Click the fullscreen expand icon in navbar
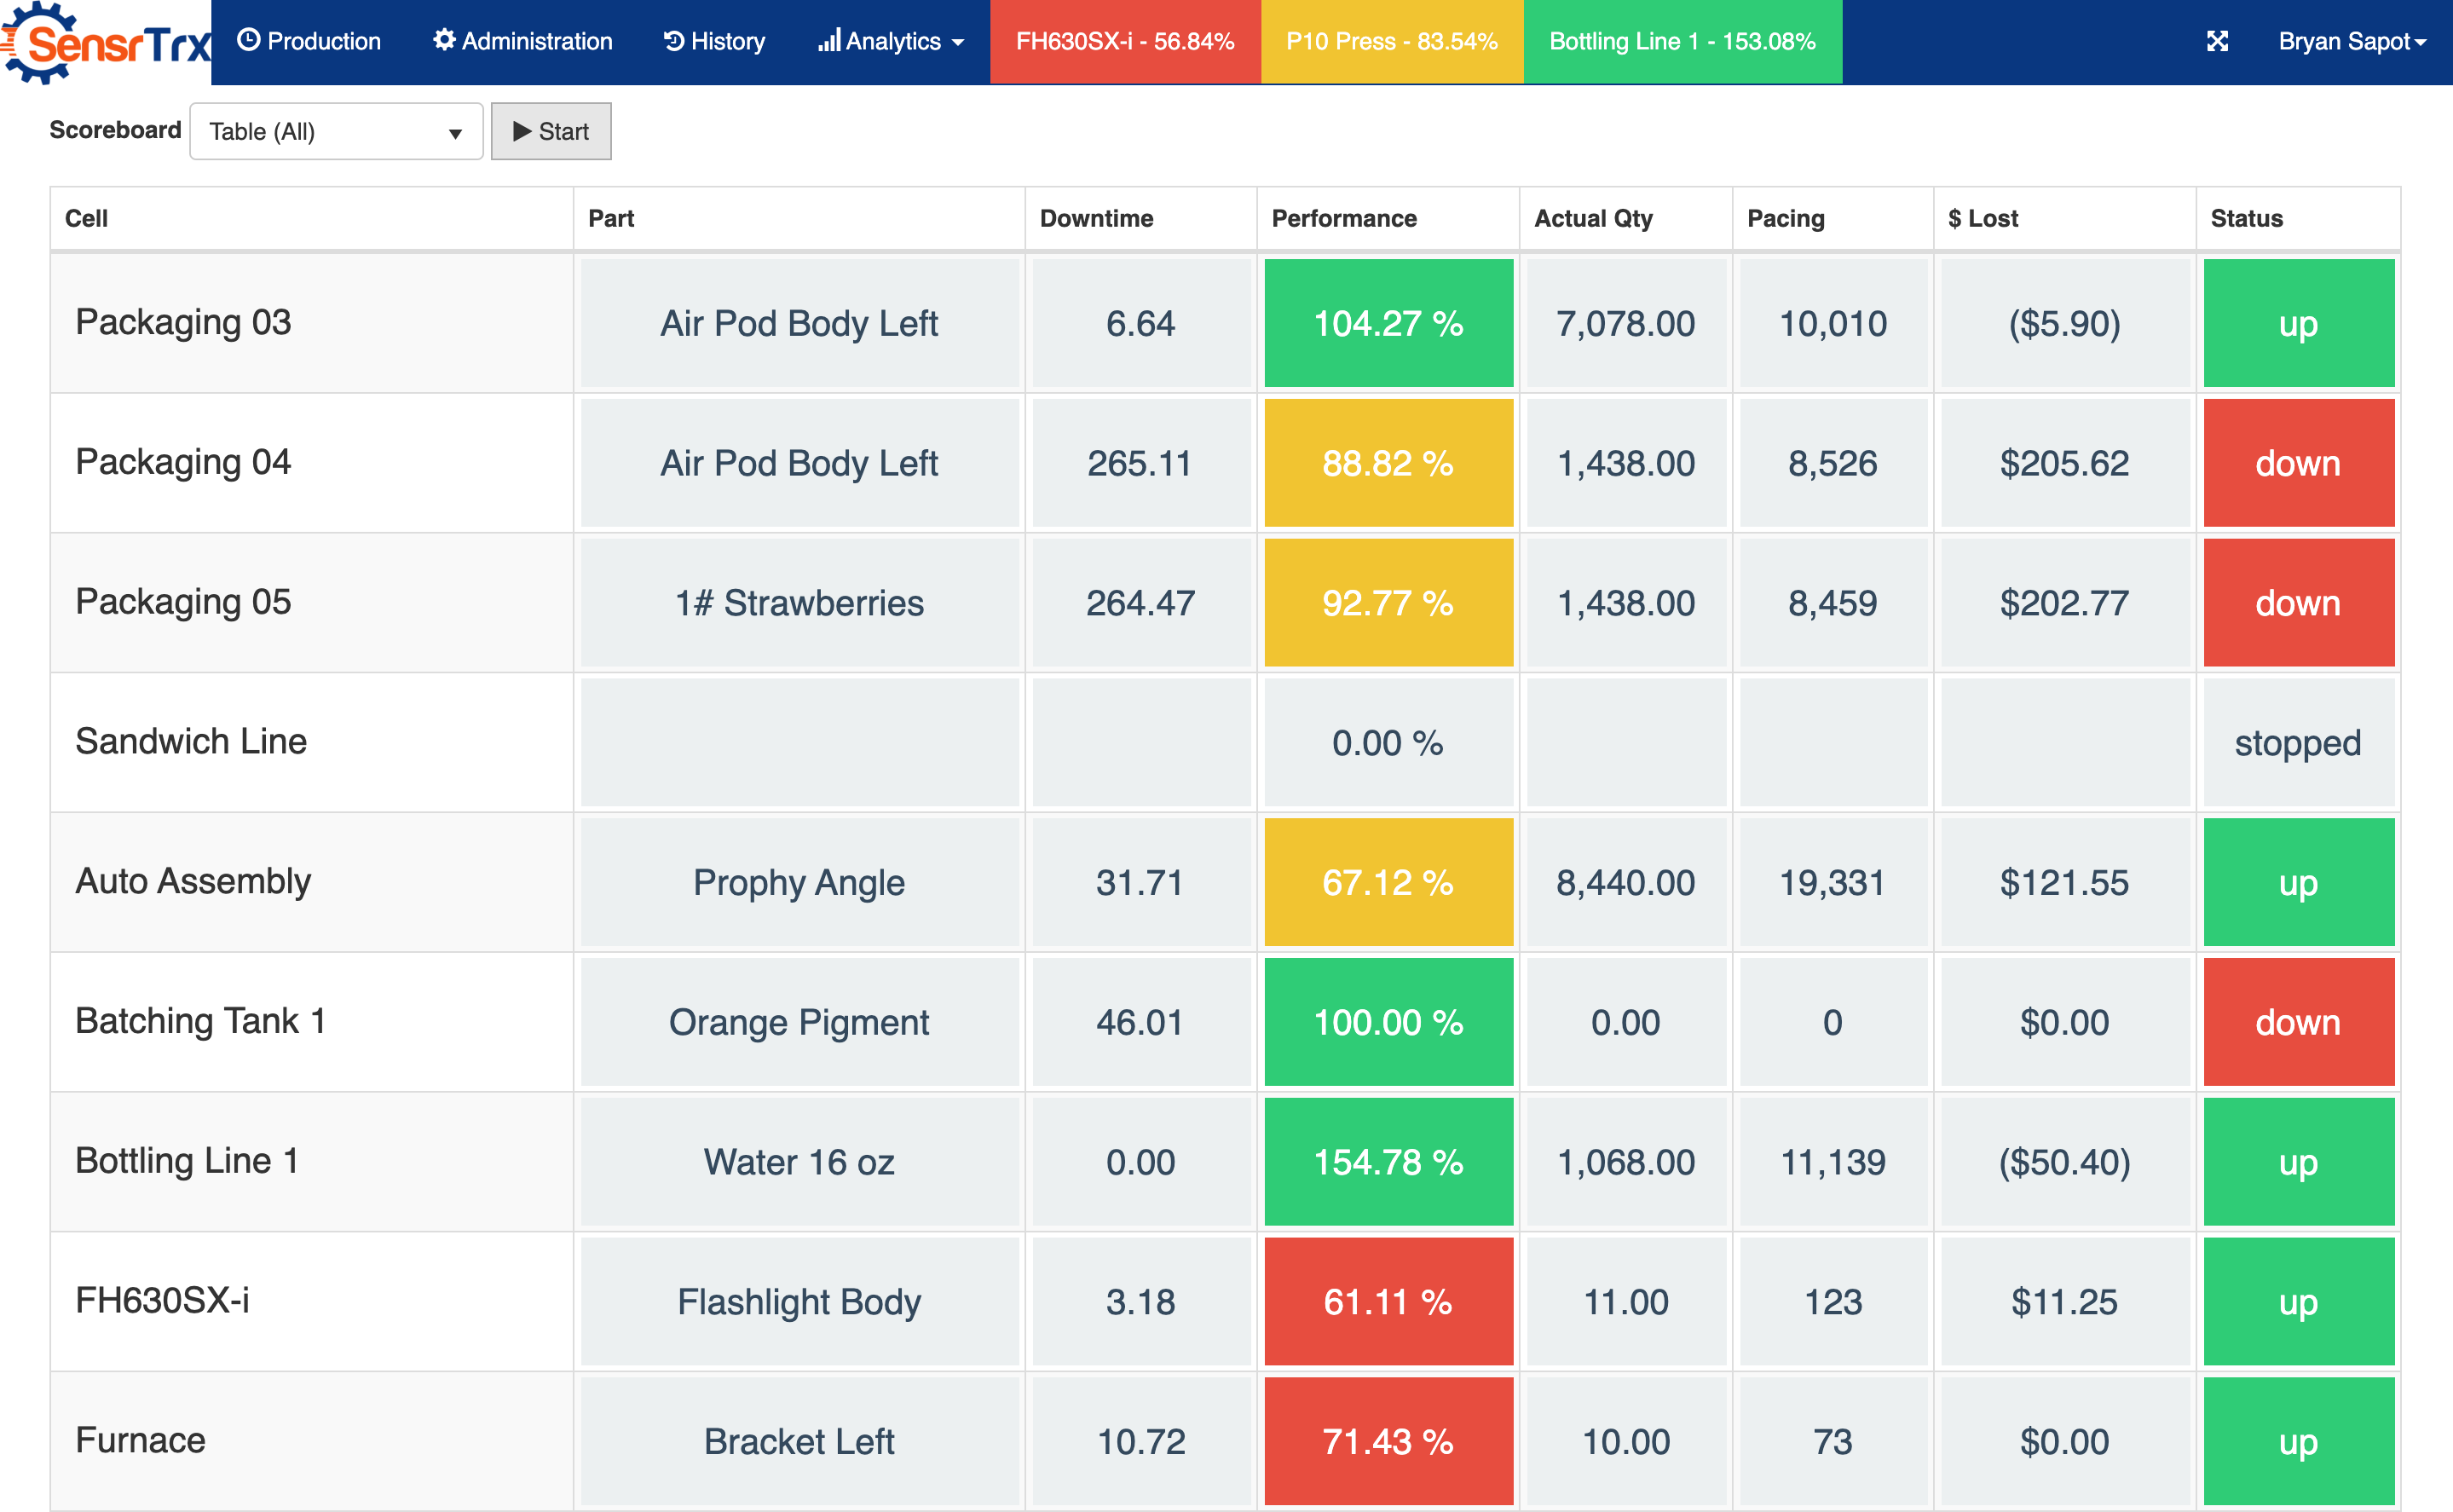 [x=2217, y=41]
